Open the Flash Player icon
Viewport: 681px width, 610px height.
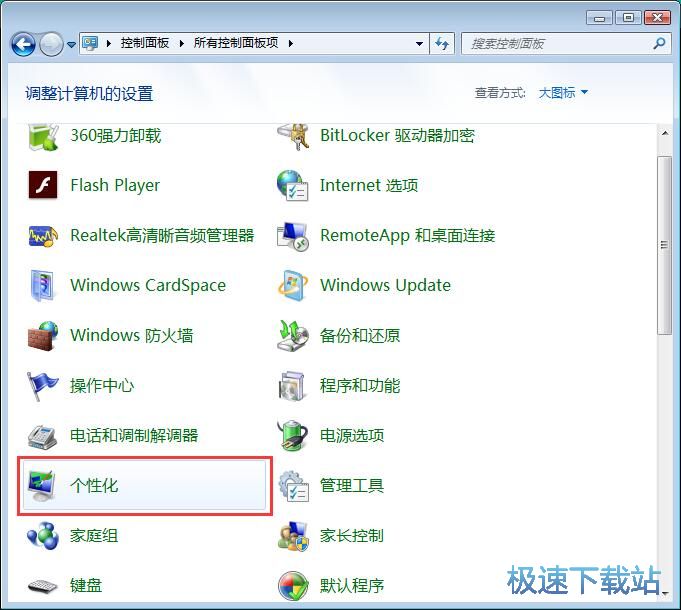[x=43, y=185]
